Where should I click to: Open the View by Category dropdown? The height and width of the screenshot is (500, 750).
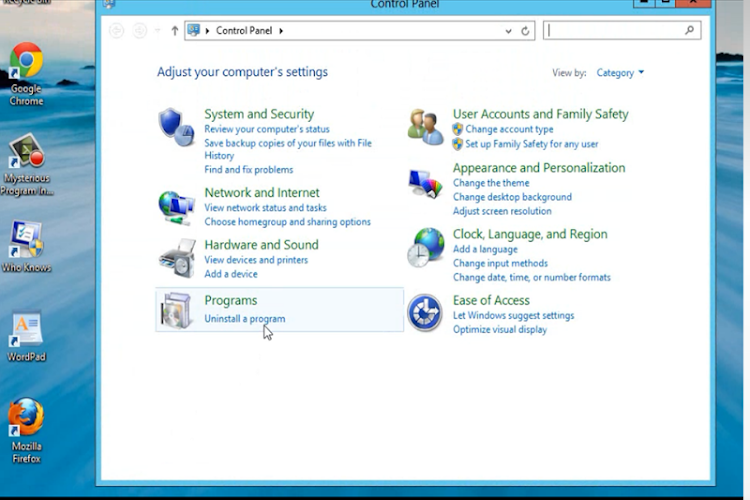620,73
